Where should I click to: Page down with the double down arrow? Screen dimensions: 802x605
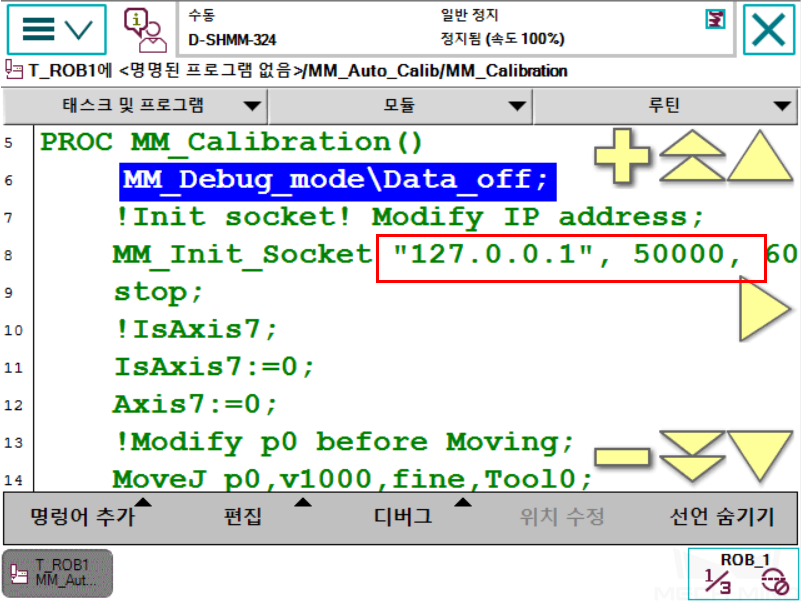coord(692,456)
